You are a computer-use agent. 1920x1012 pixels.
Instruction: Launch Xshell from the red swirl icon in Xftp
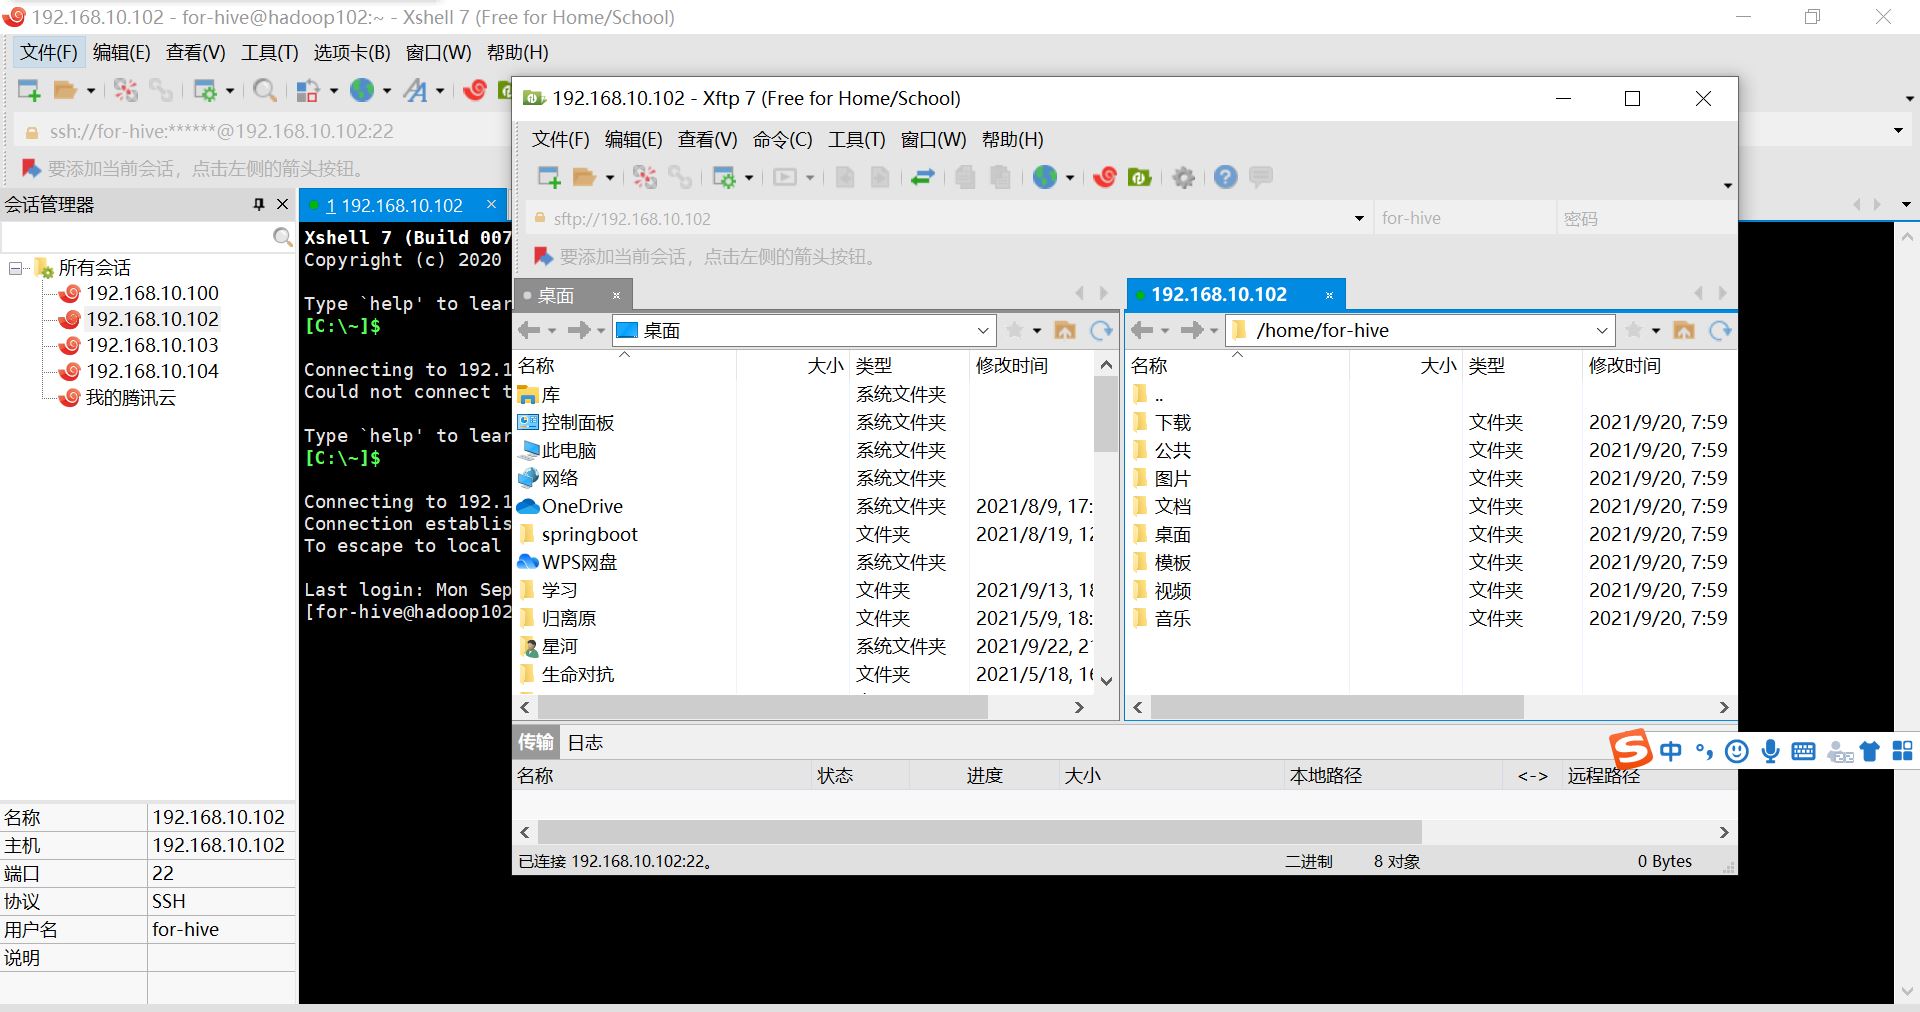(x=1105, y=177)
